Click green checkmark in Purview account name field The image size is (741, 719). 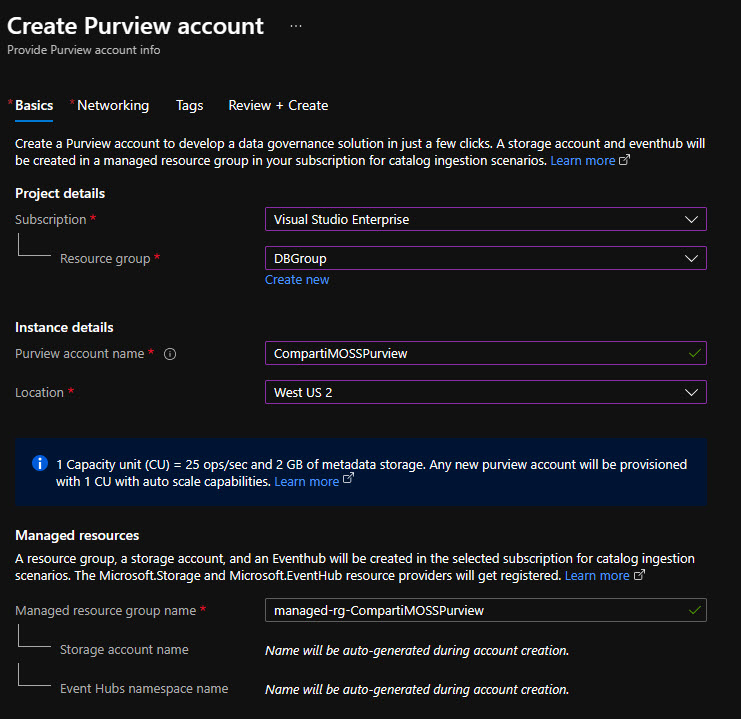[694, 354]
